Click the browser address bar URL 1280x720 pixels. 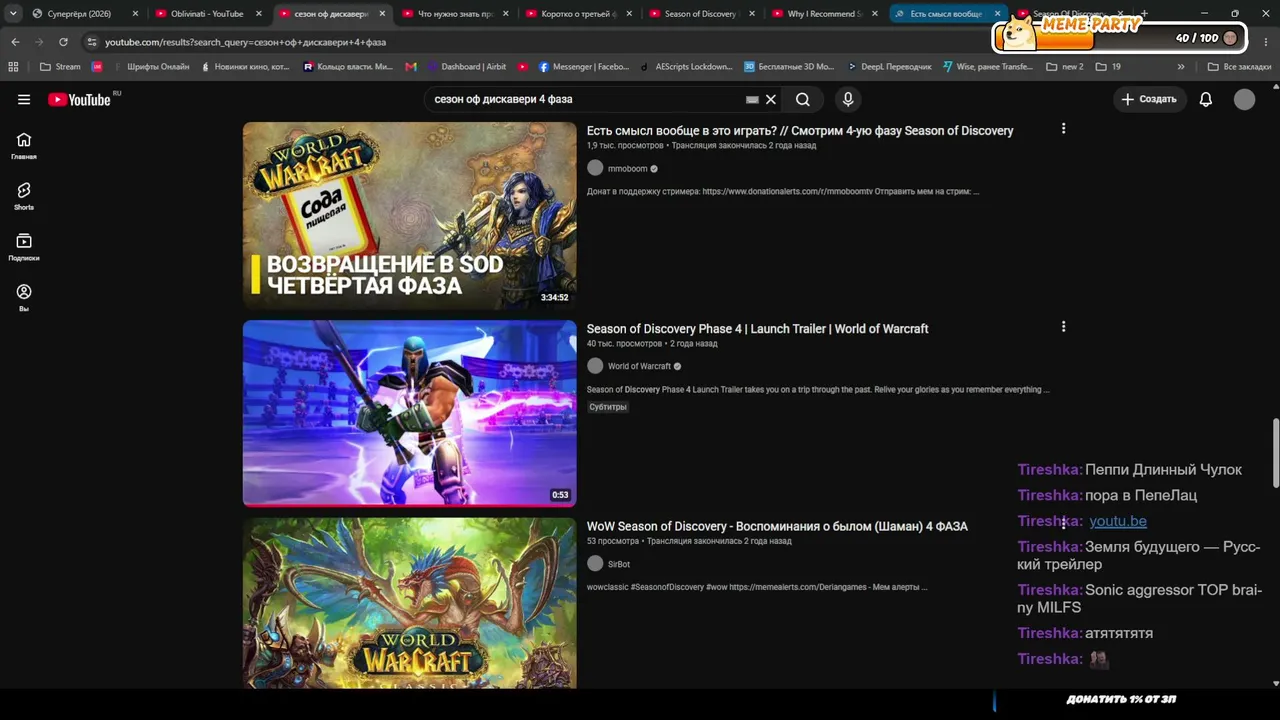point(245,42)
